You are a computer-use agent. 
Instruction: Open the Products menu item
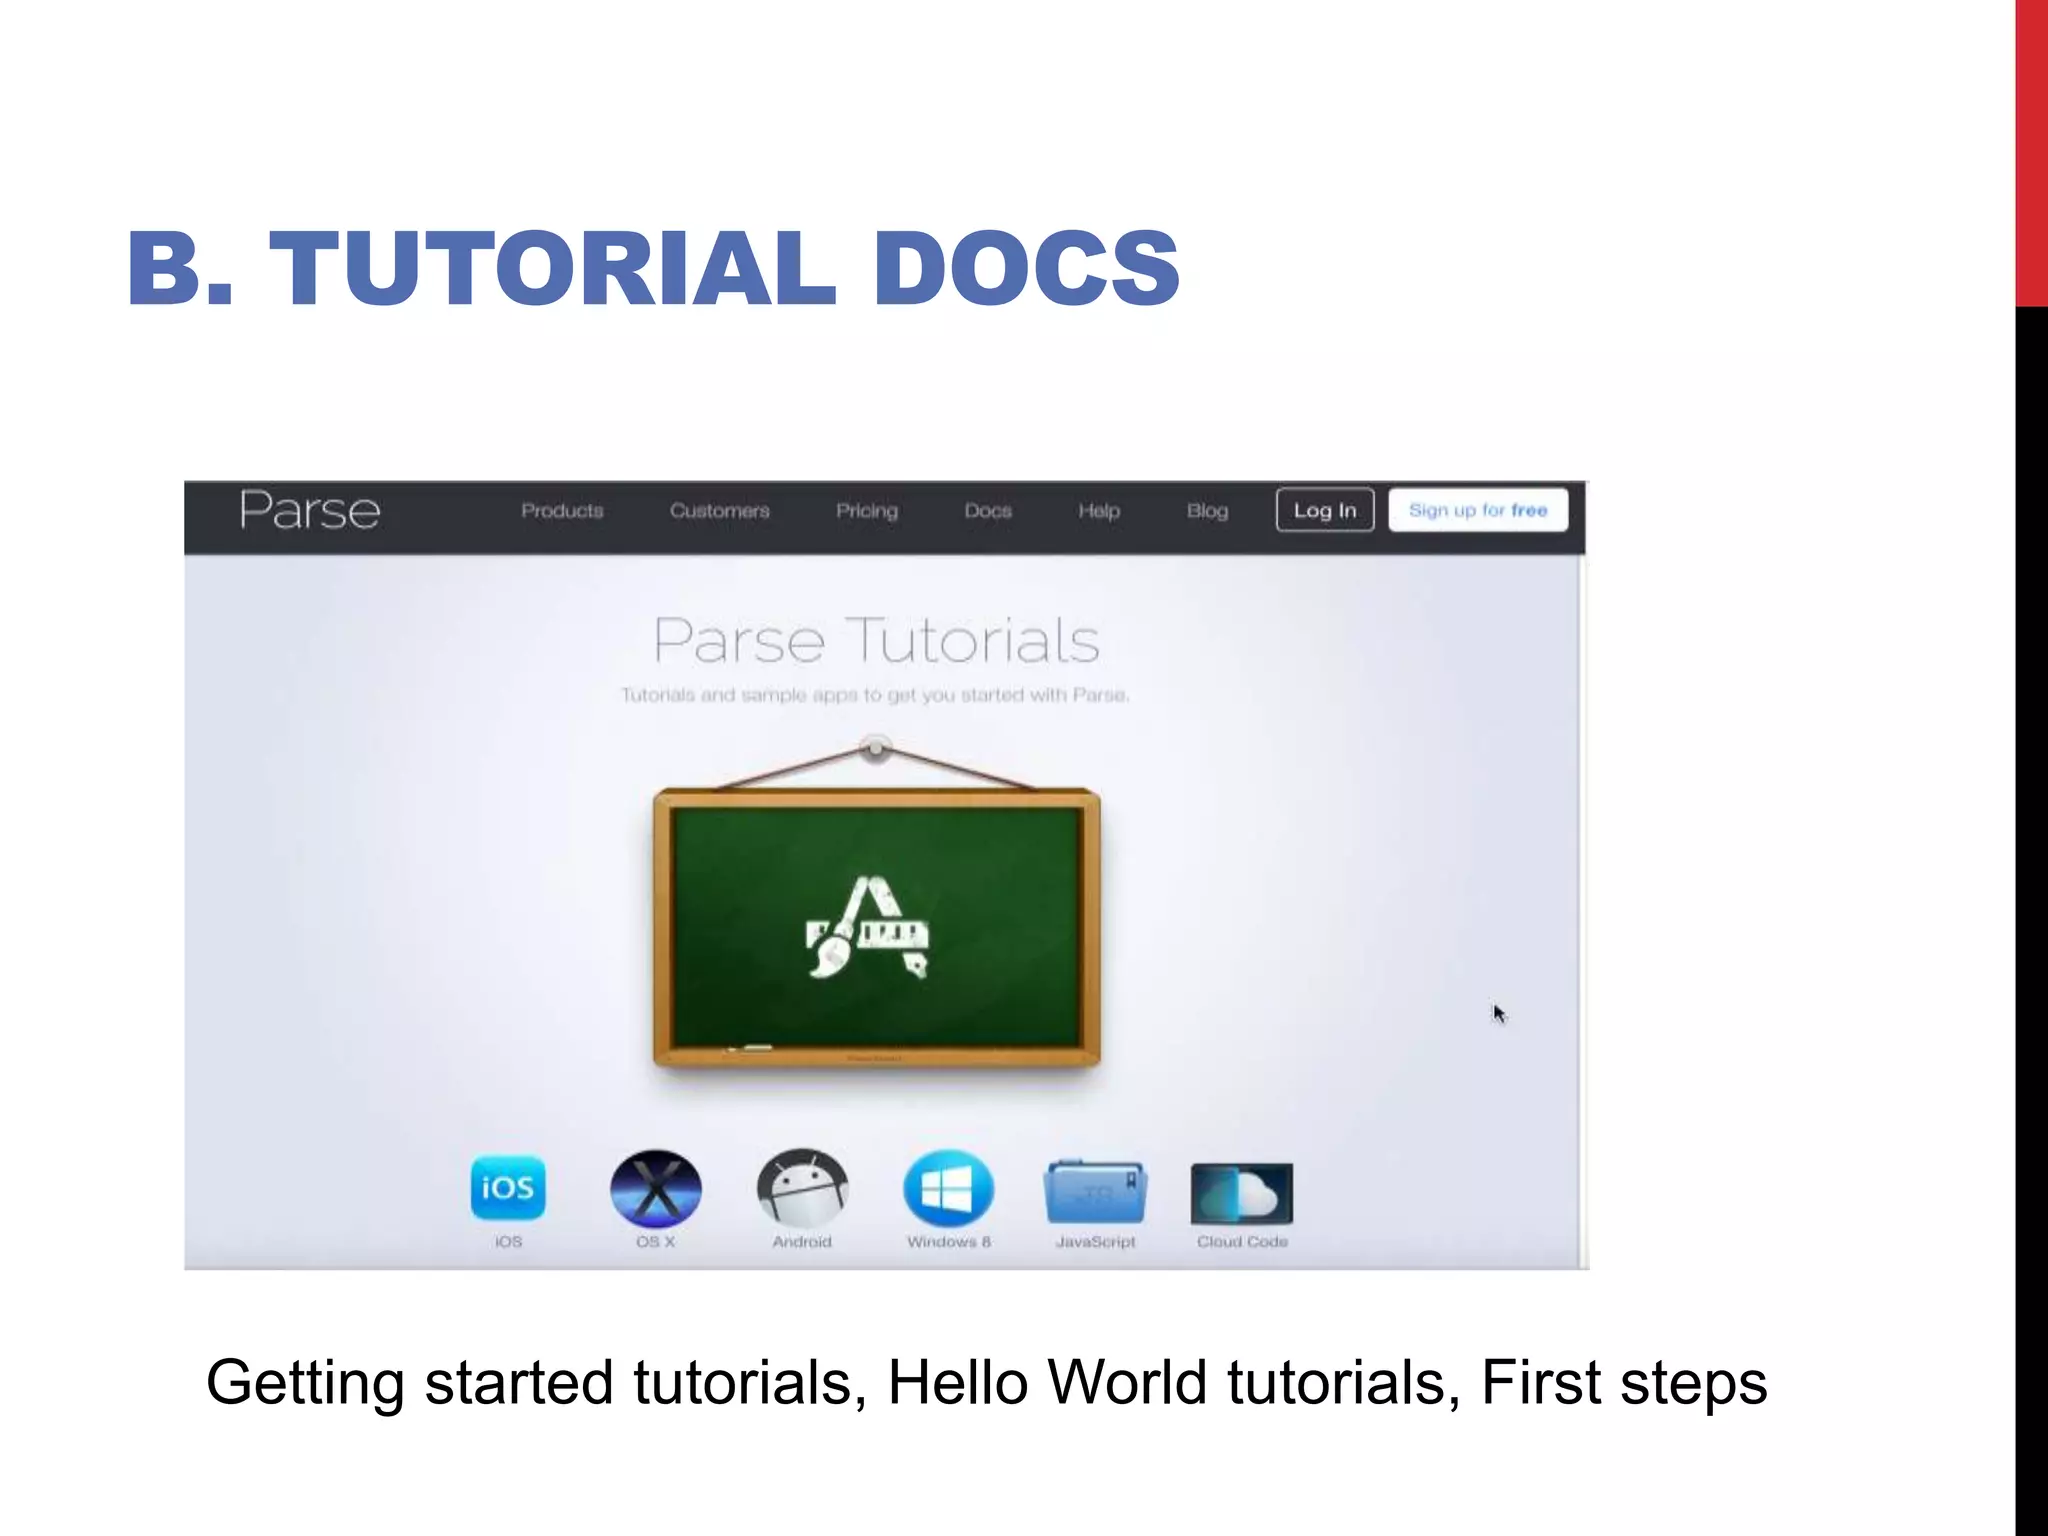point(562,511)
